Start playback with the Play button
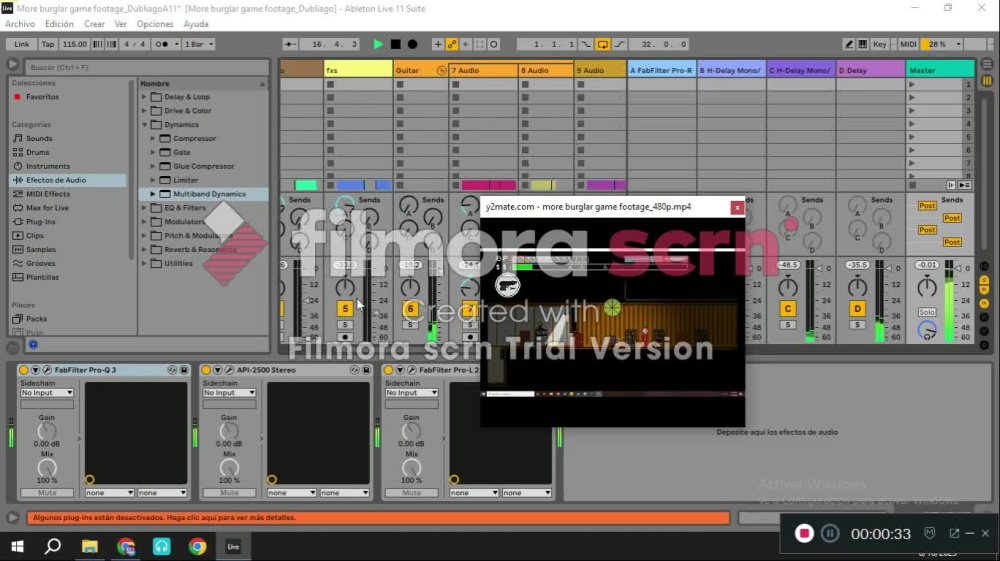1000x561 pixels. [378, 44]
